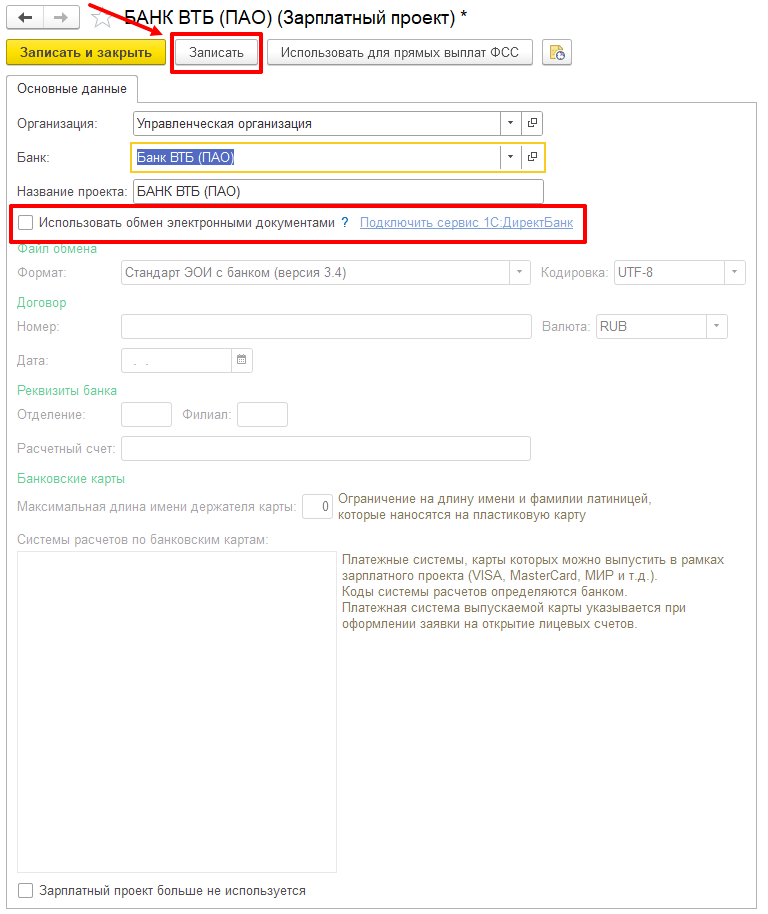This screenshot has width=768, height=914.
Task: Open Подключить сервис 1С:ДиректБанк link
Action: click(466, 223)
